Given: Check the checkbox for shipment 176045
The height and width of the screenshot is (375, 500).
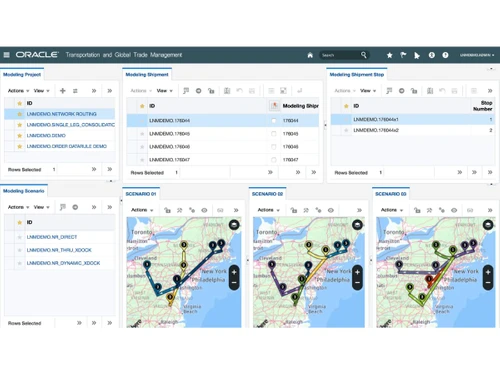Looking at the screenshot, I should pos(274,134).
